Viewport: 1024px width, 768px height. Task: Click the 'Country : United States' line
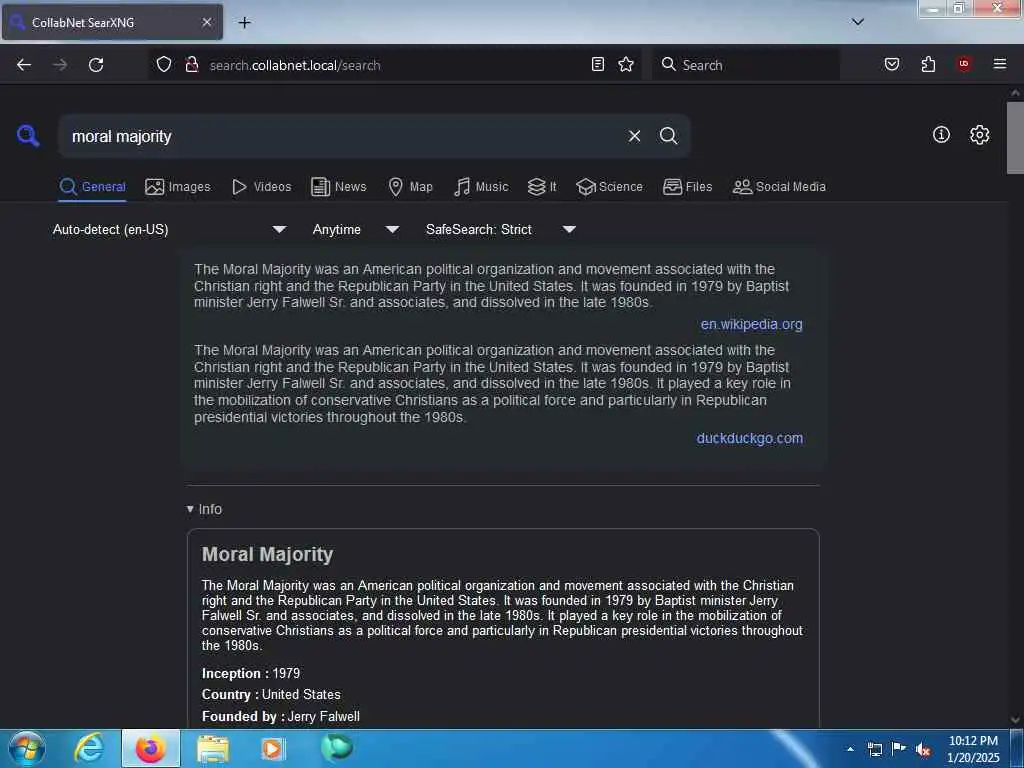[x=271, y=695]
